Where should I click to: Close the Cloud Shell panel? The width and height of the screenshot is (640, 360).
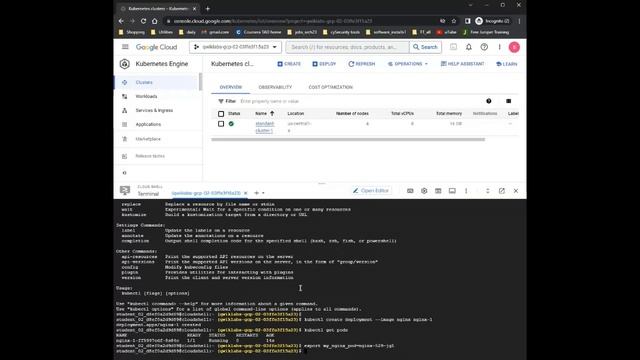[516, 191]
